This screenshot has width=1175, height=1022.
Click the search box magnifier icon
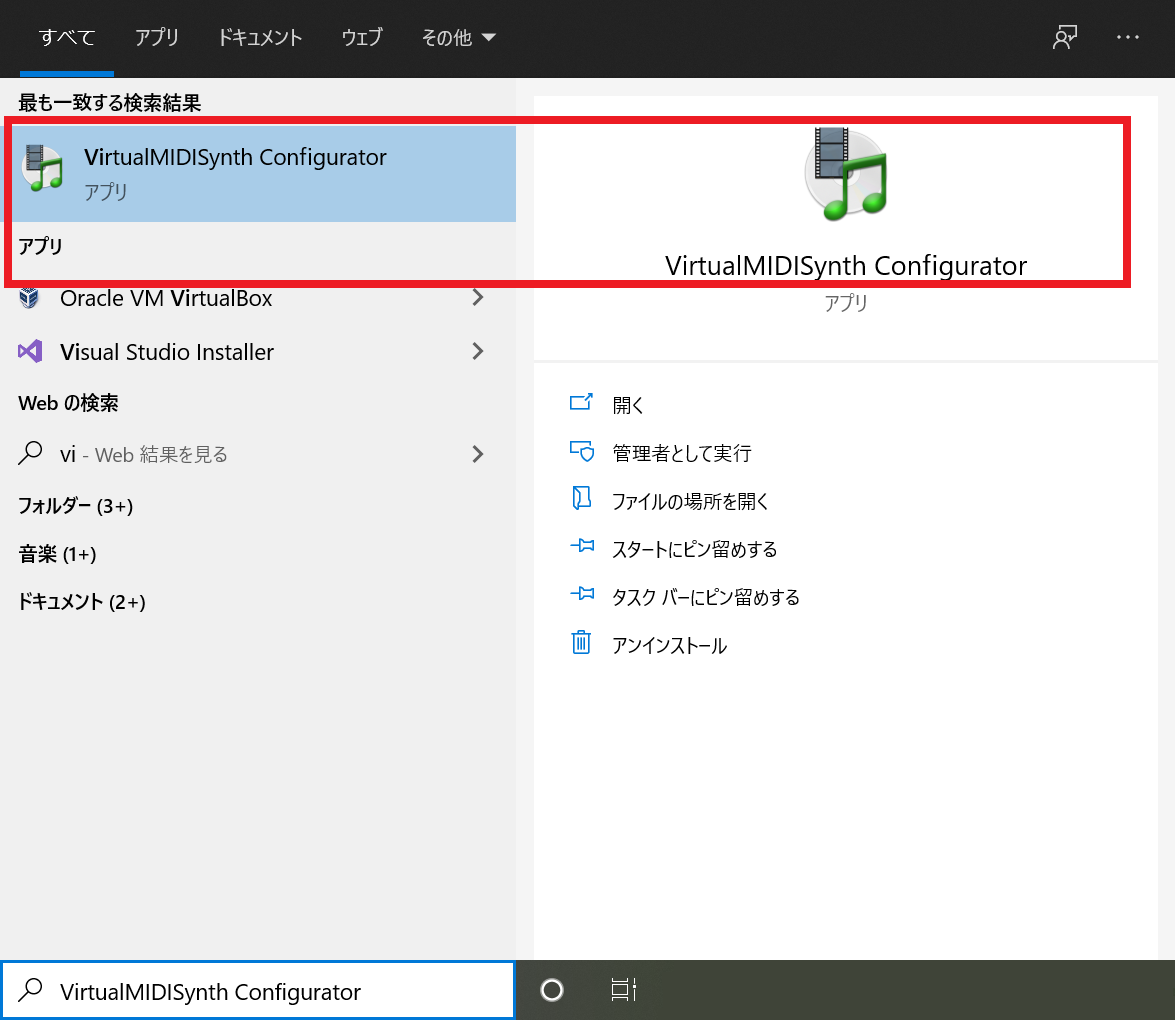[x=31, y=991]
